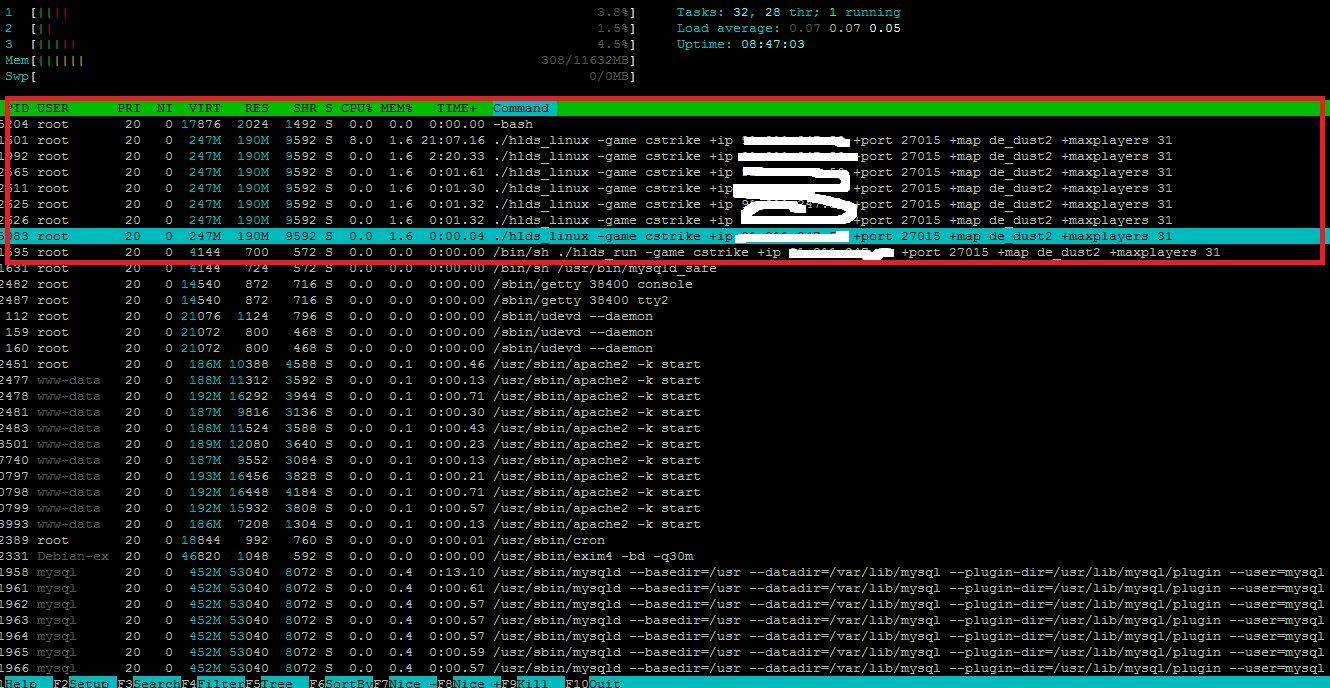Click the Mem usage meter bar
This screenshot has height=688, width=1330.
(x=320, y=60)
